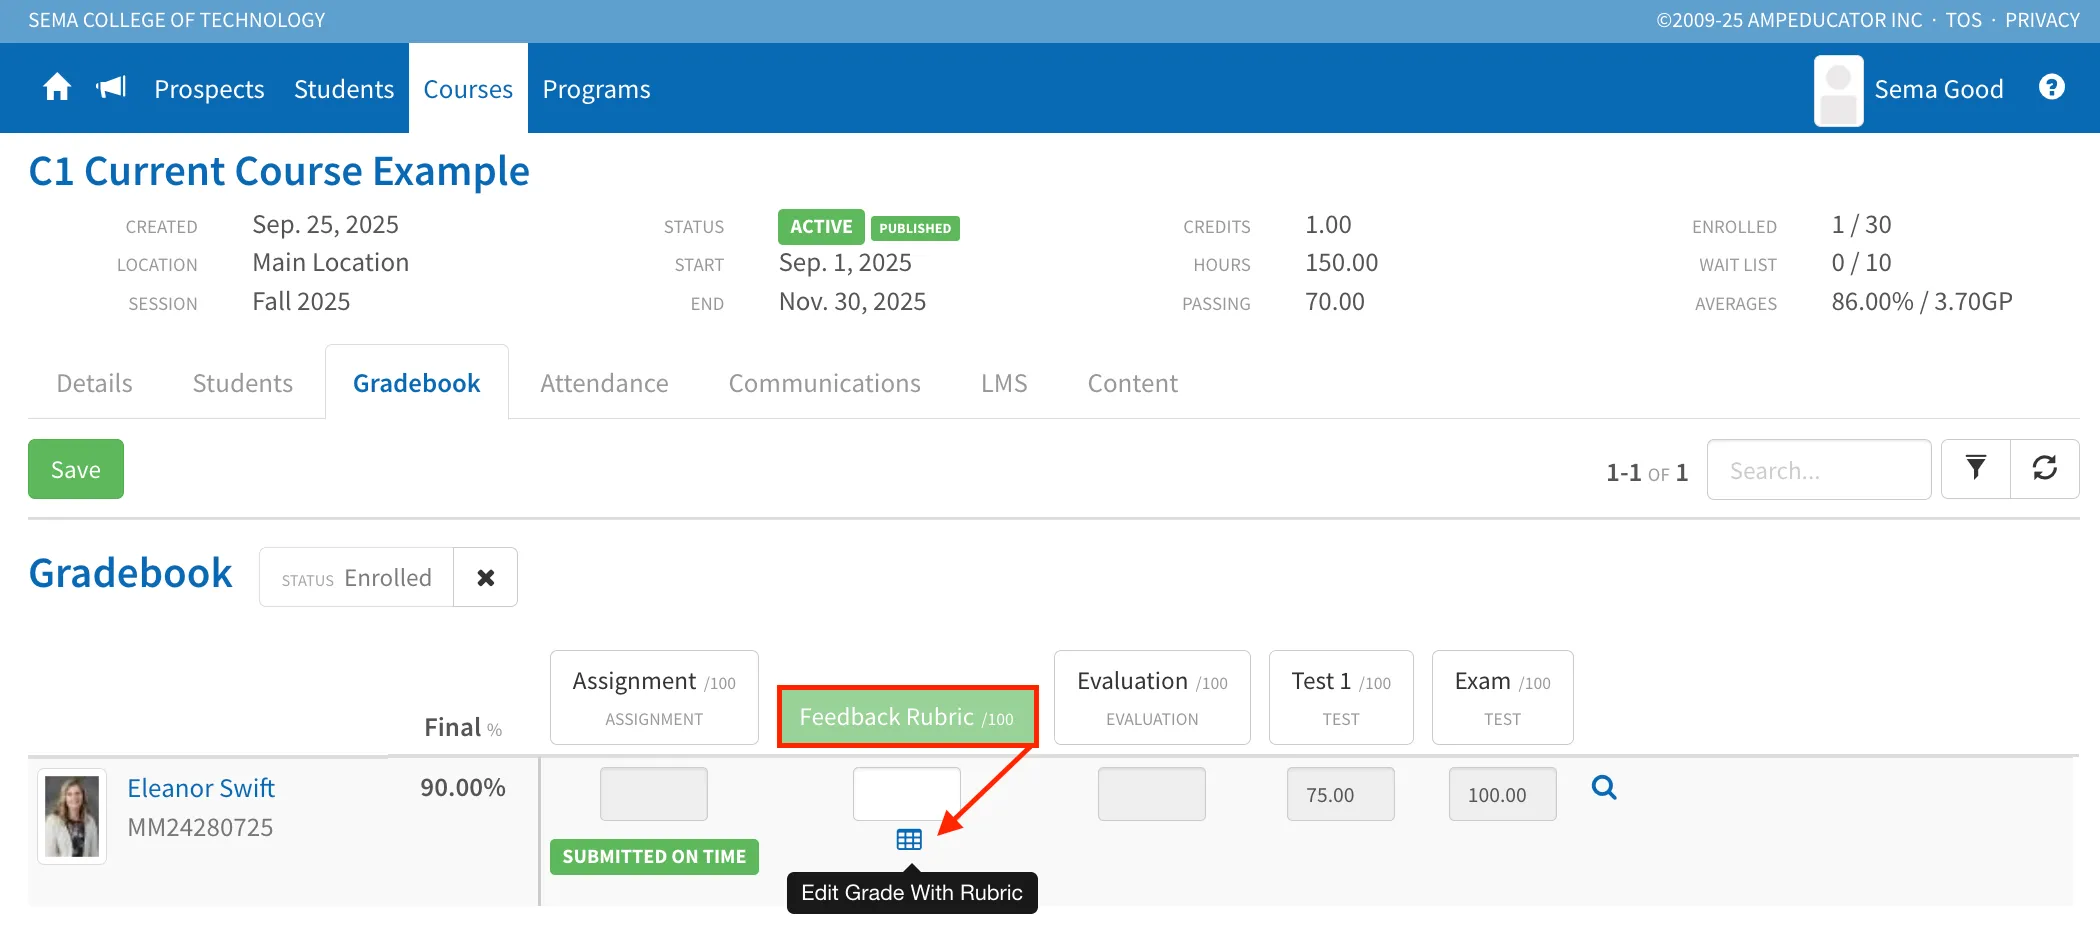Open the Students top navigation item
The height and width of the screenshot is (942, 2100).
click(344, 89)
